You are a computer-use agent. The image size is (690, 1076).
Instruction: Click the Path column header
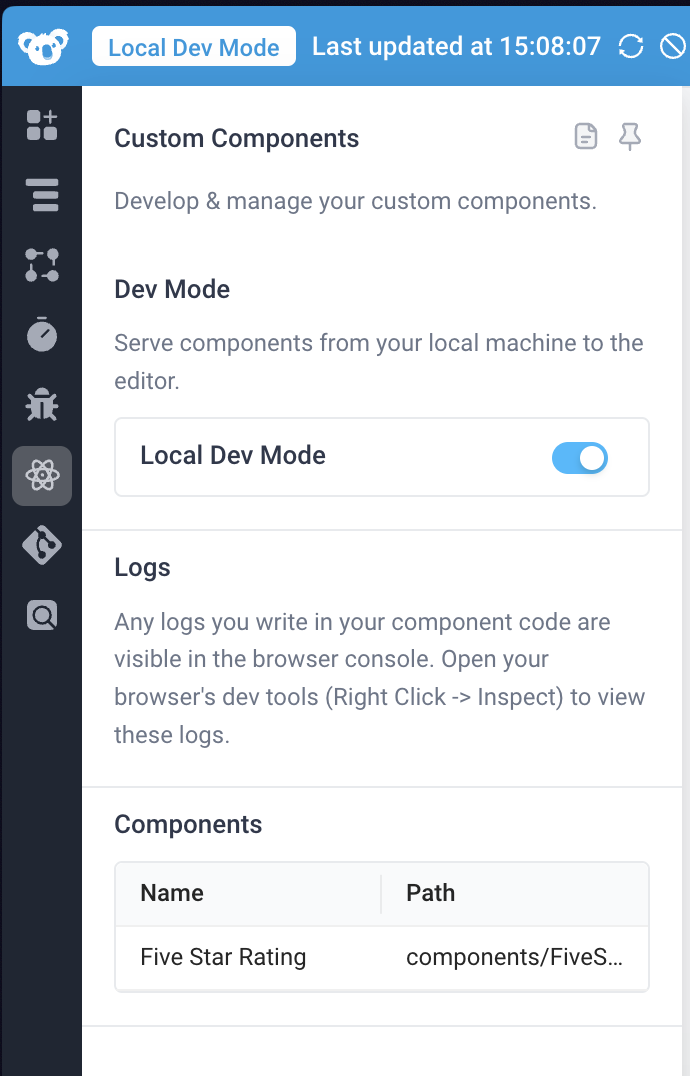click(430, 893)
